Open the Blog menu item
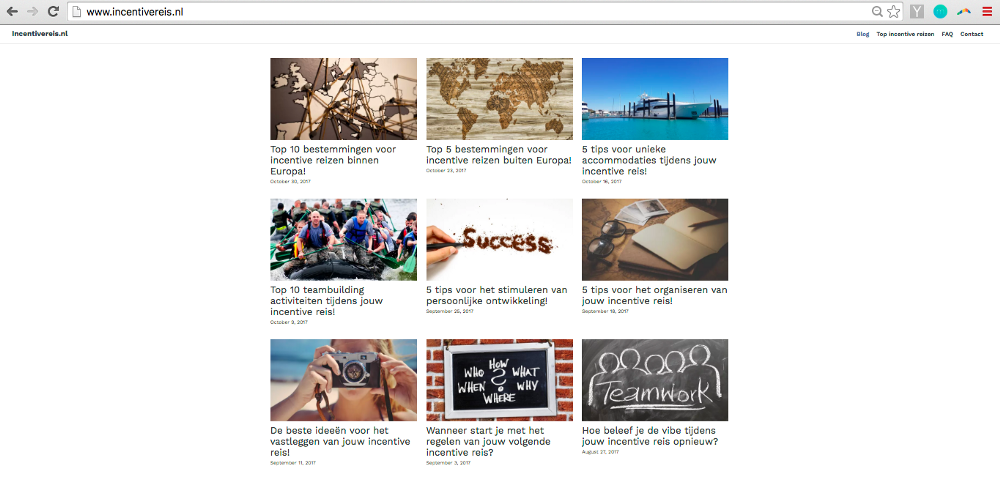The image size is (1000, 479). pos(862,34)
